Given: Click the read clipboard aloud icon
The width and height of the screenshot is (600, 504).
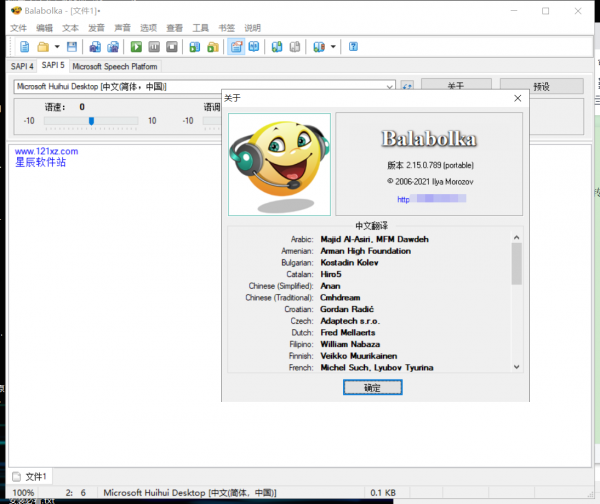Looking at the screenshot, I should [195, 47].
